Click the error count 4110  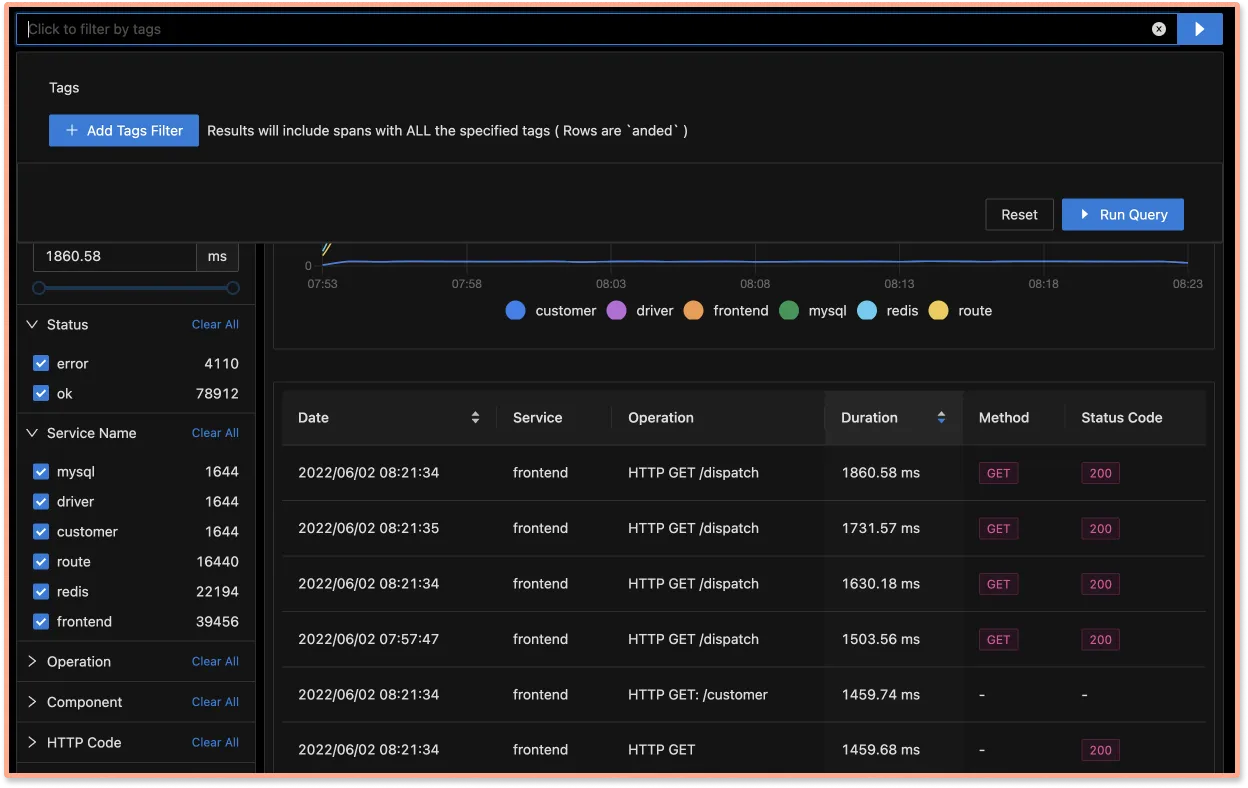pyautogui.click(x=221, y=363)
